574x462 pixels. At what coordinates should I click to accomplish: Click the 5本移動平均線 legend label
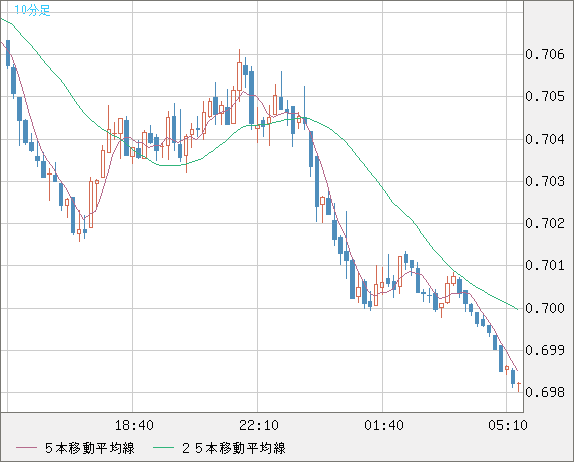tap(90, 448)
